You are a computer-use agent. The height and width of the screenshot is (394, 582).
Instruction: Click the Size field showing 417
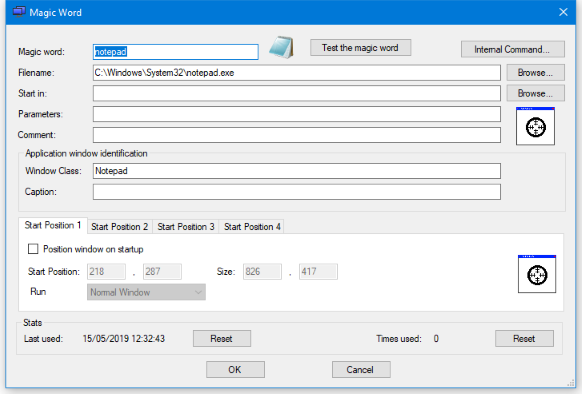(318, 271)
